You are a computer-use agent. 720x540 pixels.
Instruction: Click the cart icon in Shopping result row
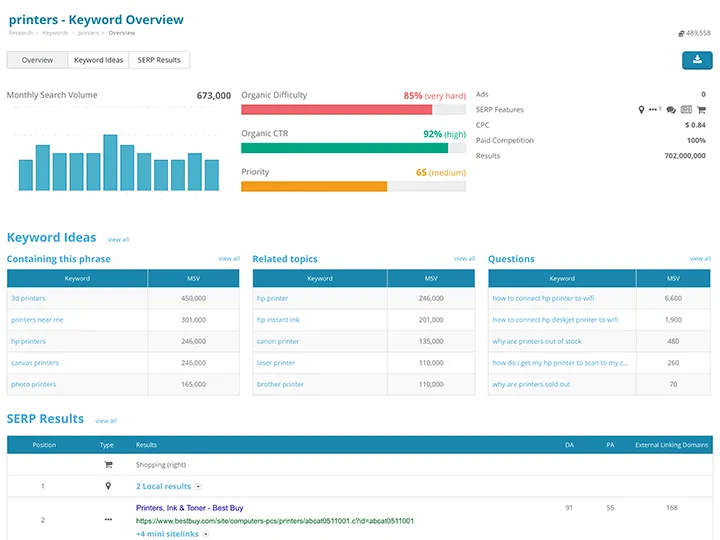click(107, 465)
